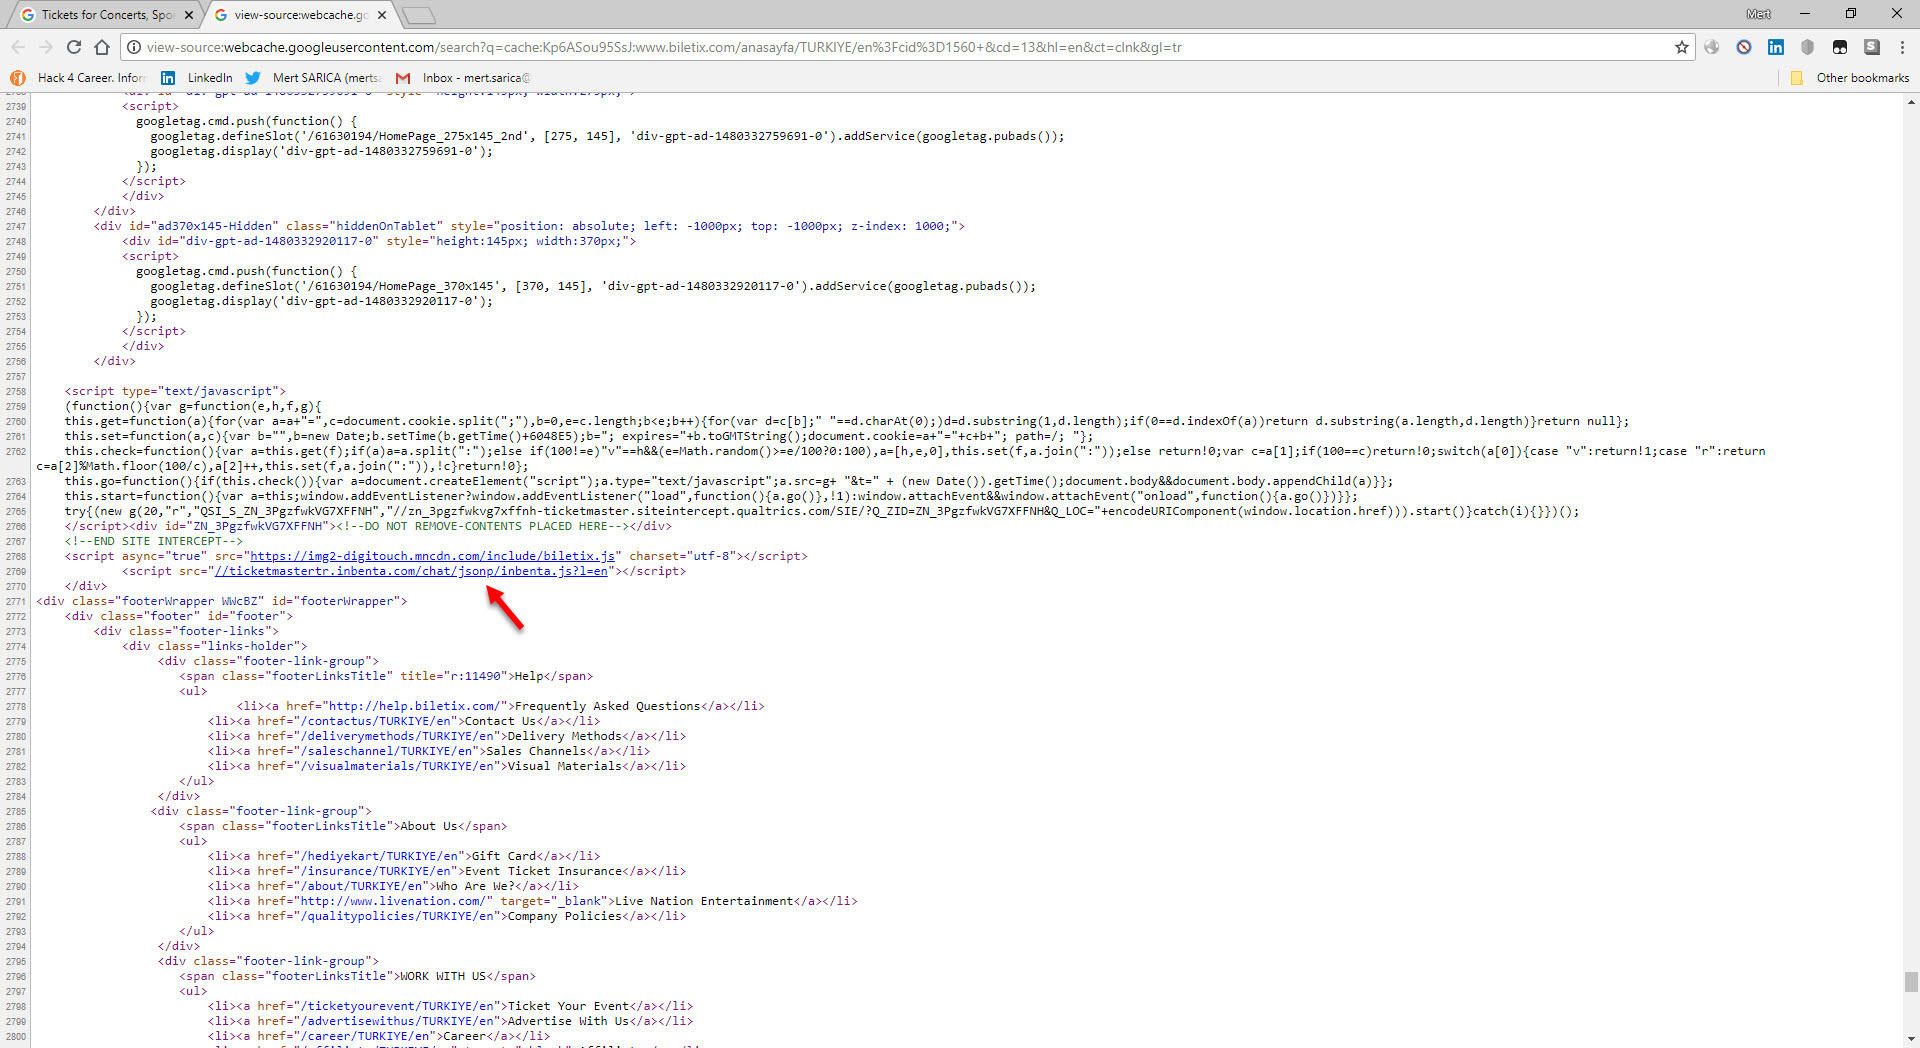Open the LinkedIn extension in toolbar

1776,47
